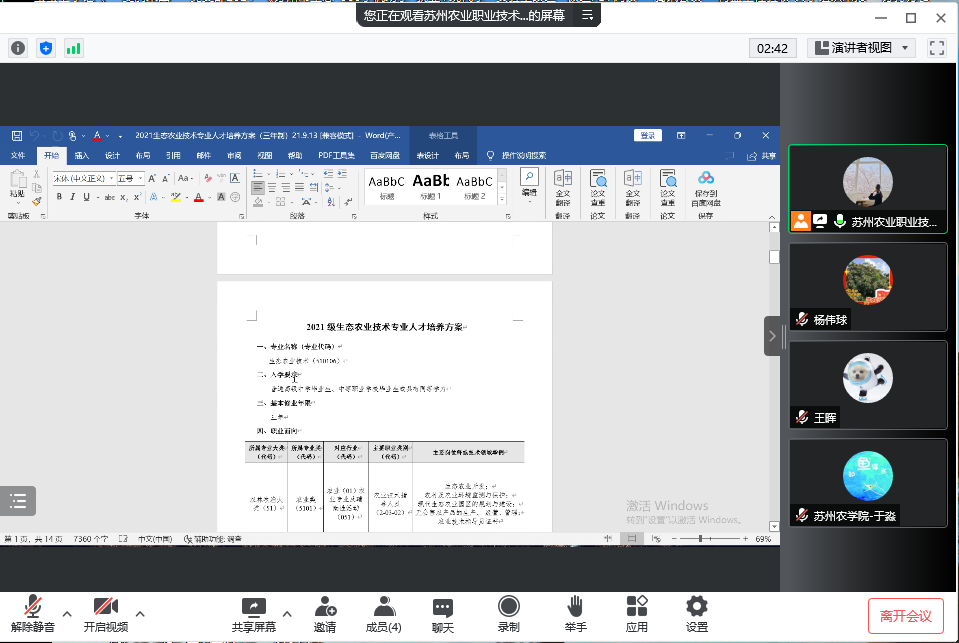
Task: Expand share options arrow beside 共享屏幕
Action: (x=287, y=614)
